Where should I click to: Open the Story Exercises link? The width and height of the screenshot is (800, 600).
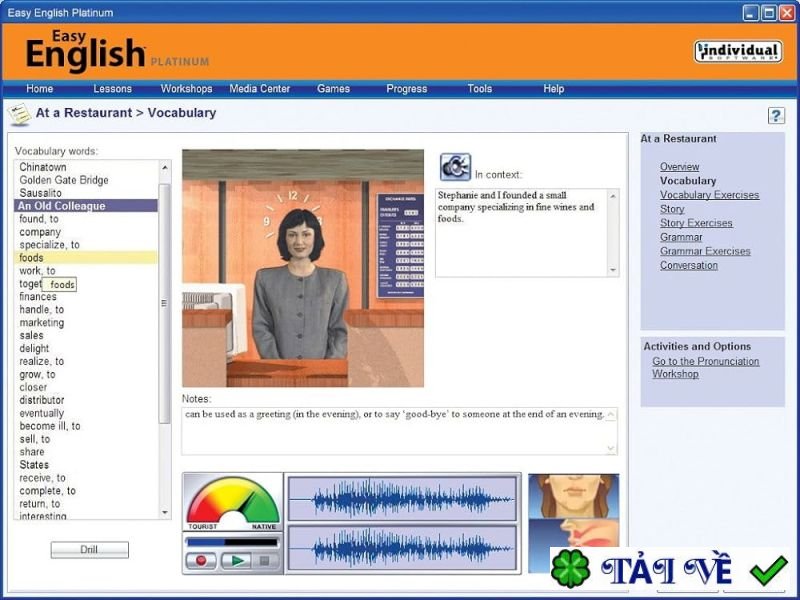696,223
